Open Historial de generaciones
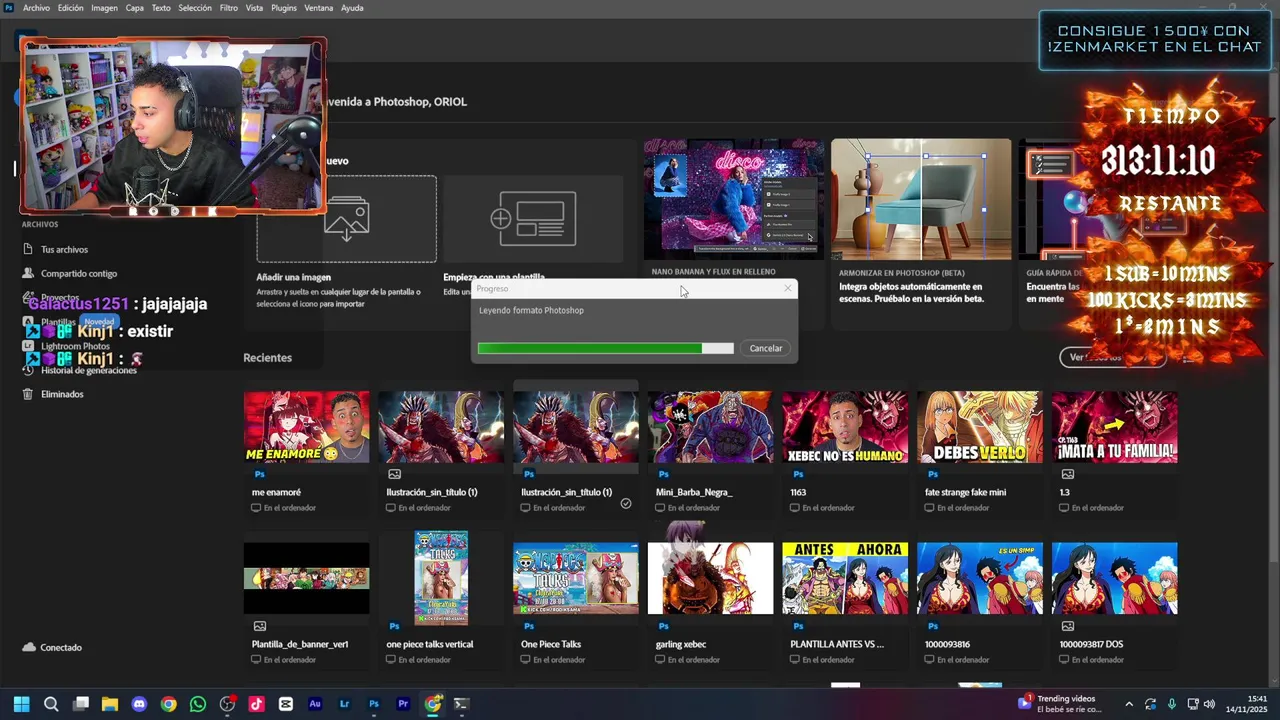 point(80,370)
